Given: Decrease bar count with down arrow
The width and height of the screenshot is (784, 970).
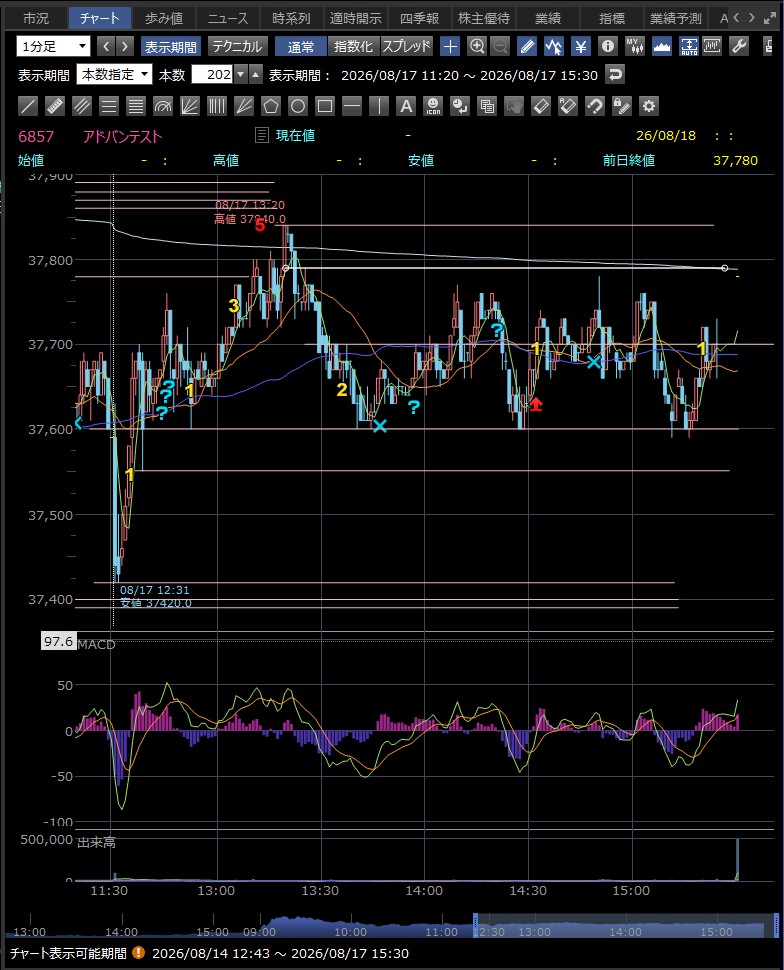Looking at the screenshot, I should tap(241, 75).
